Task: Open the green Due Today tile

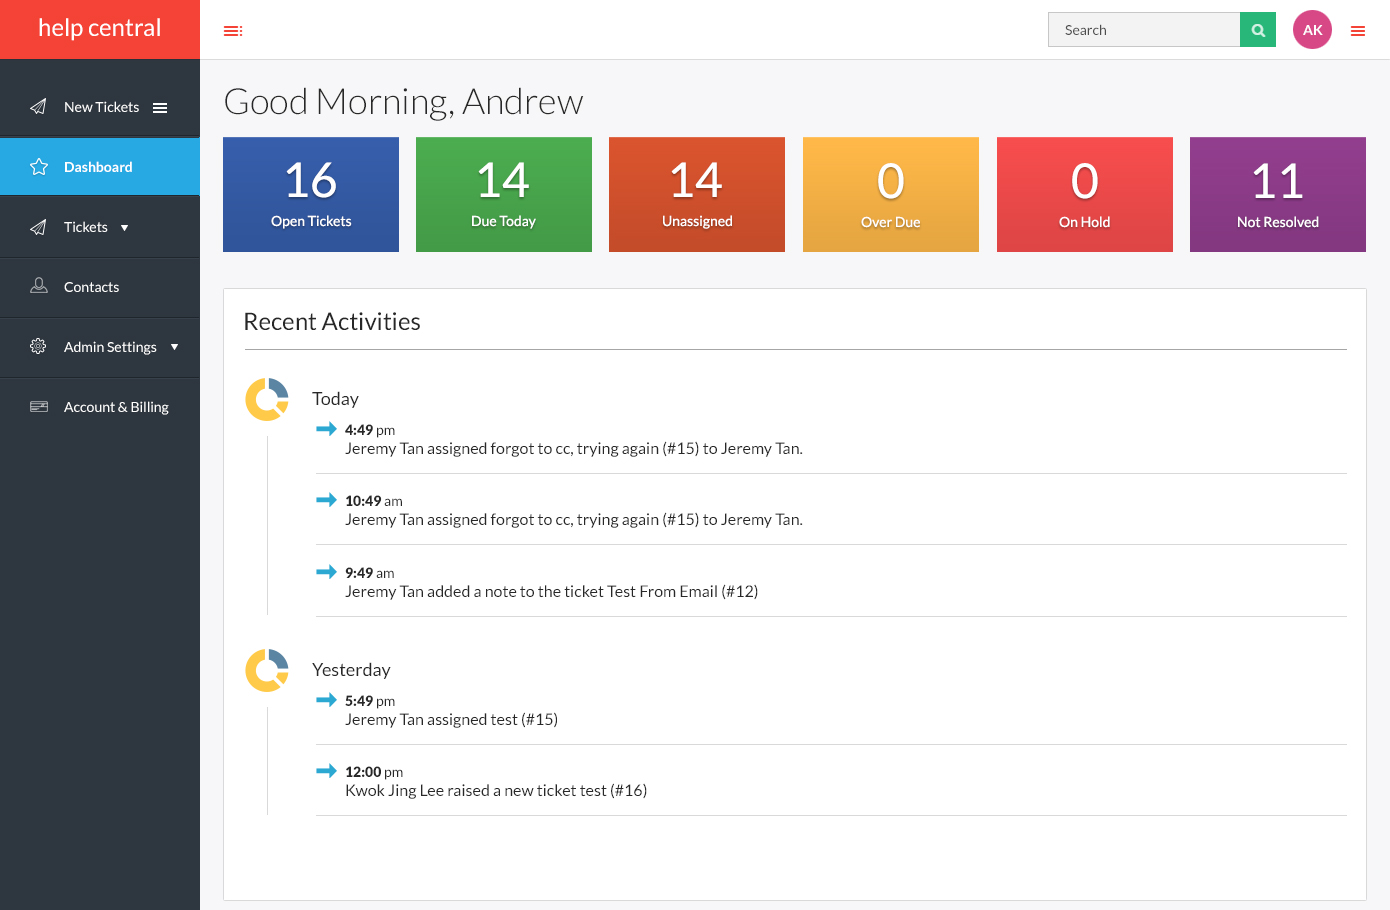Action: (504, 195)
